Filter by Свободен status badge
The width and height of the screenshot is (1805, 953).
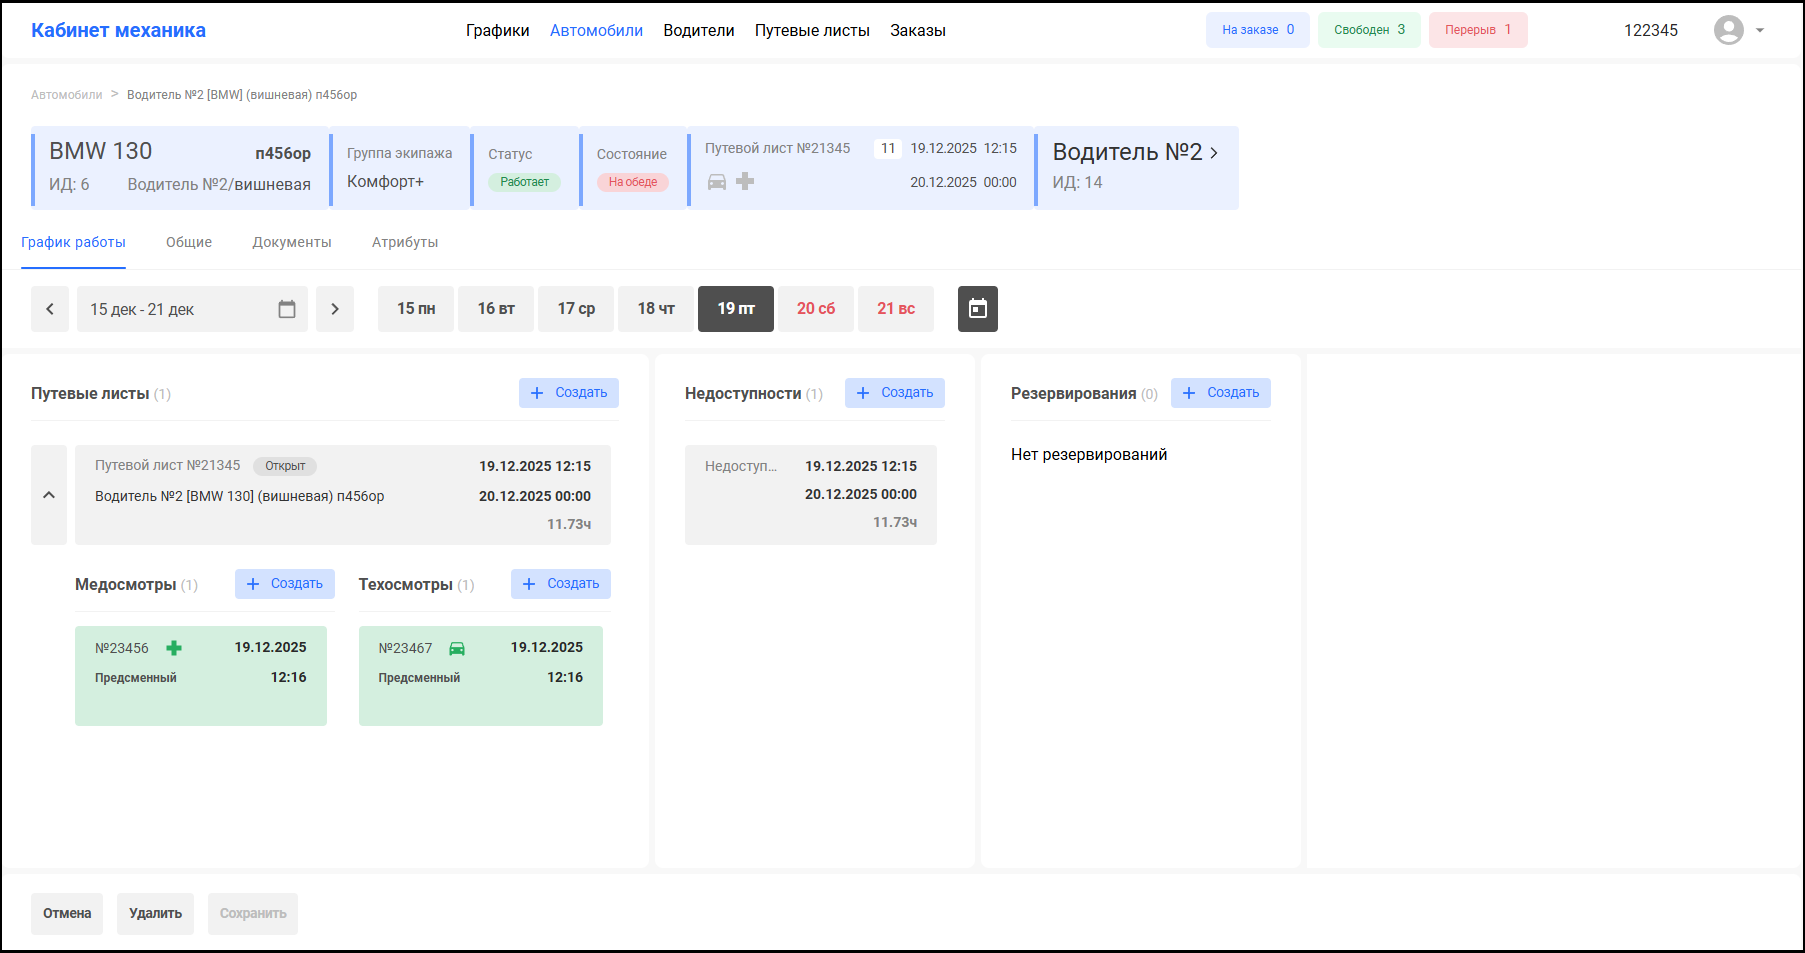1369,30
